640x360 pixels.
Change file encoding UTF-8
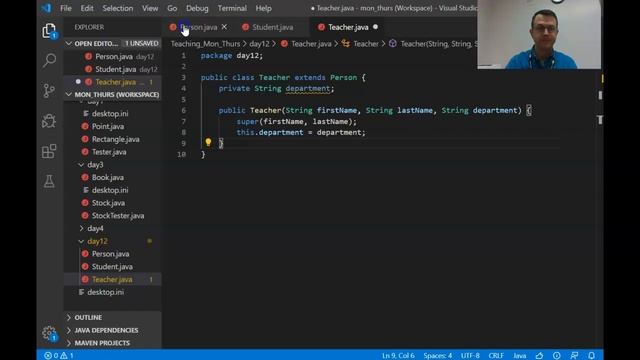tap(470, 356)
